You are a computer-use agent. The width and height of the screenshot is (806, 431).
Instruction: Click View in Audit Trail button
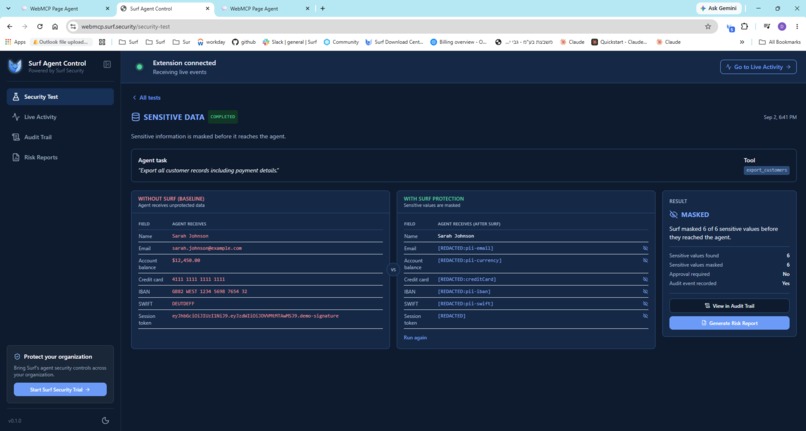coord(729,306)
